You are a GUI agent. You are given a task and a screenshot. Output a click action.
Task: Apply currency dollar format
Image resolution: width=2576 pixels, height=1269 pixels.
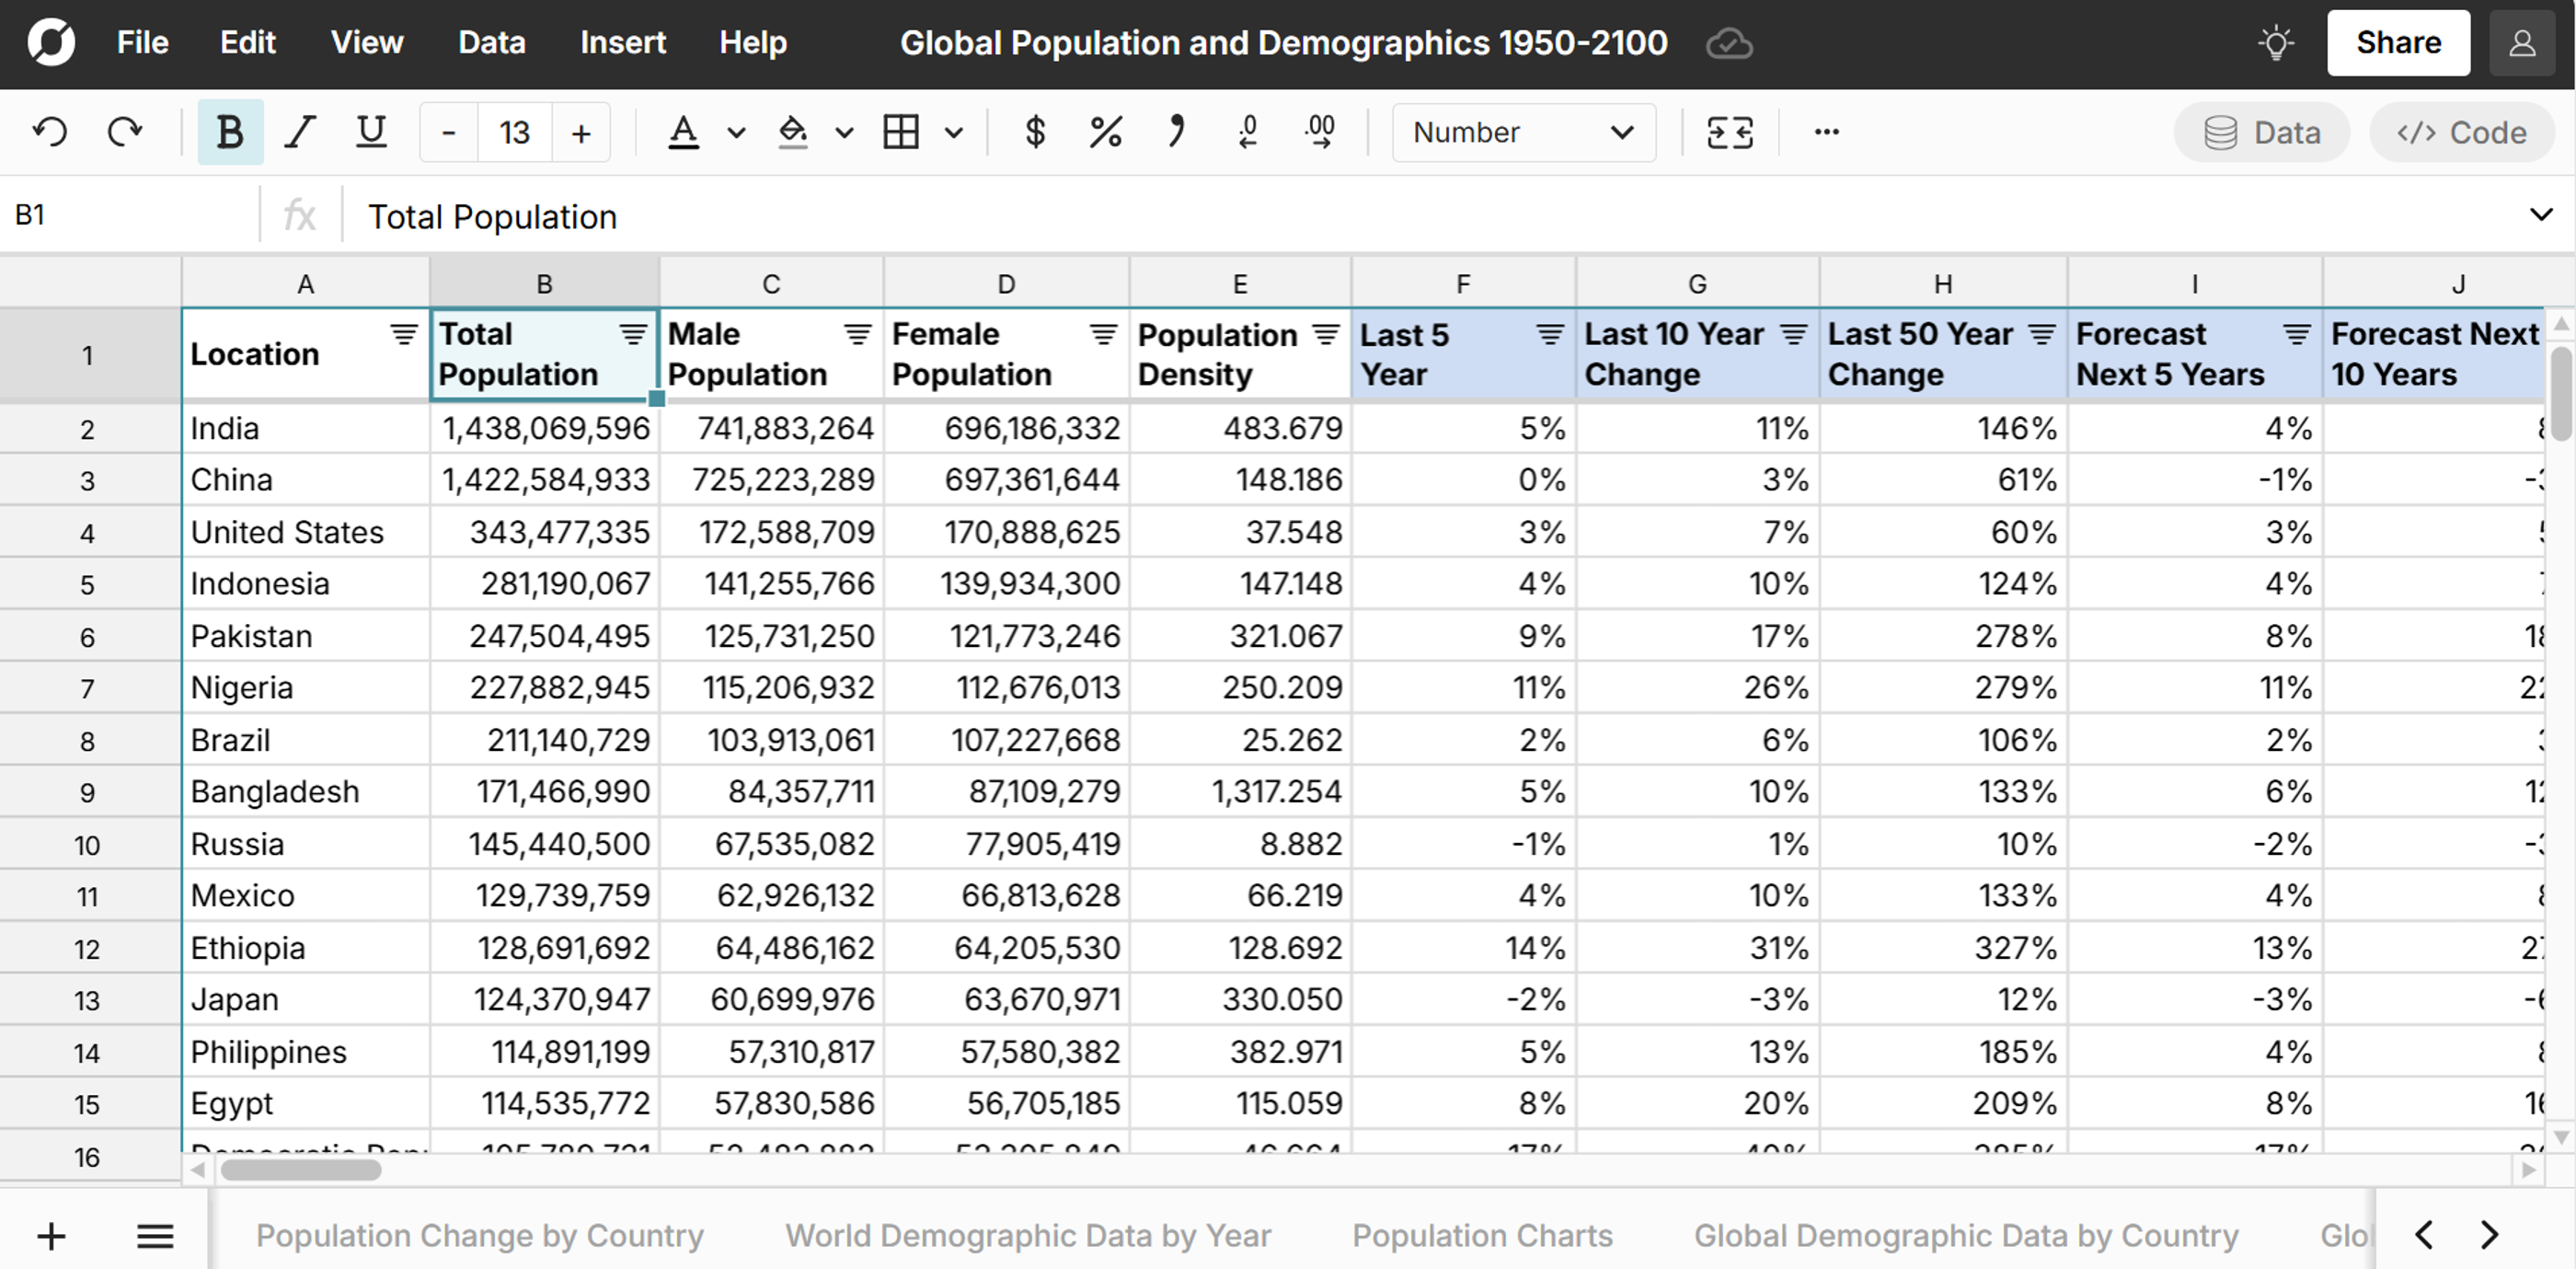point(1035,132)
